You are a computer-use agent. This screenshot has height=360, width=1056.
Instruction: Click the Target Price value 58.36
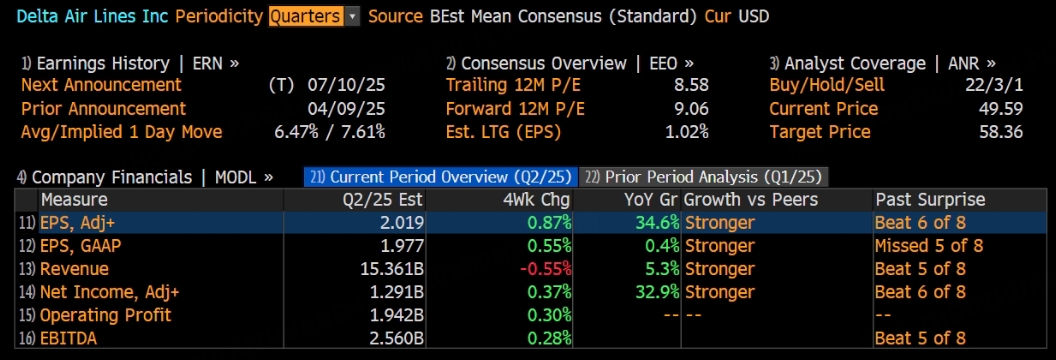[1001, 132]
